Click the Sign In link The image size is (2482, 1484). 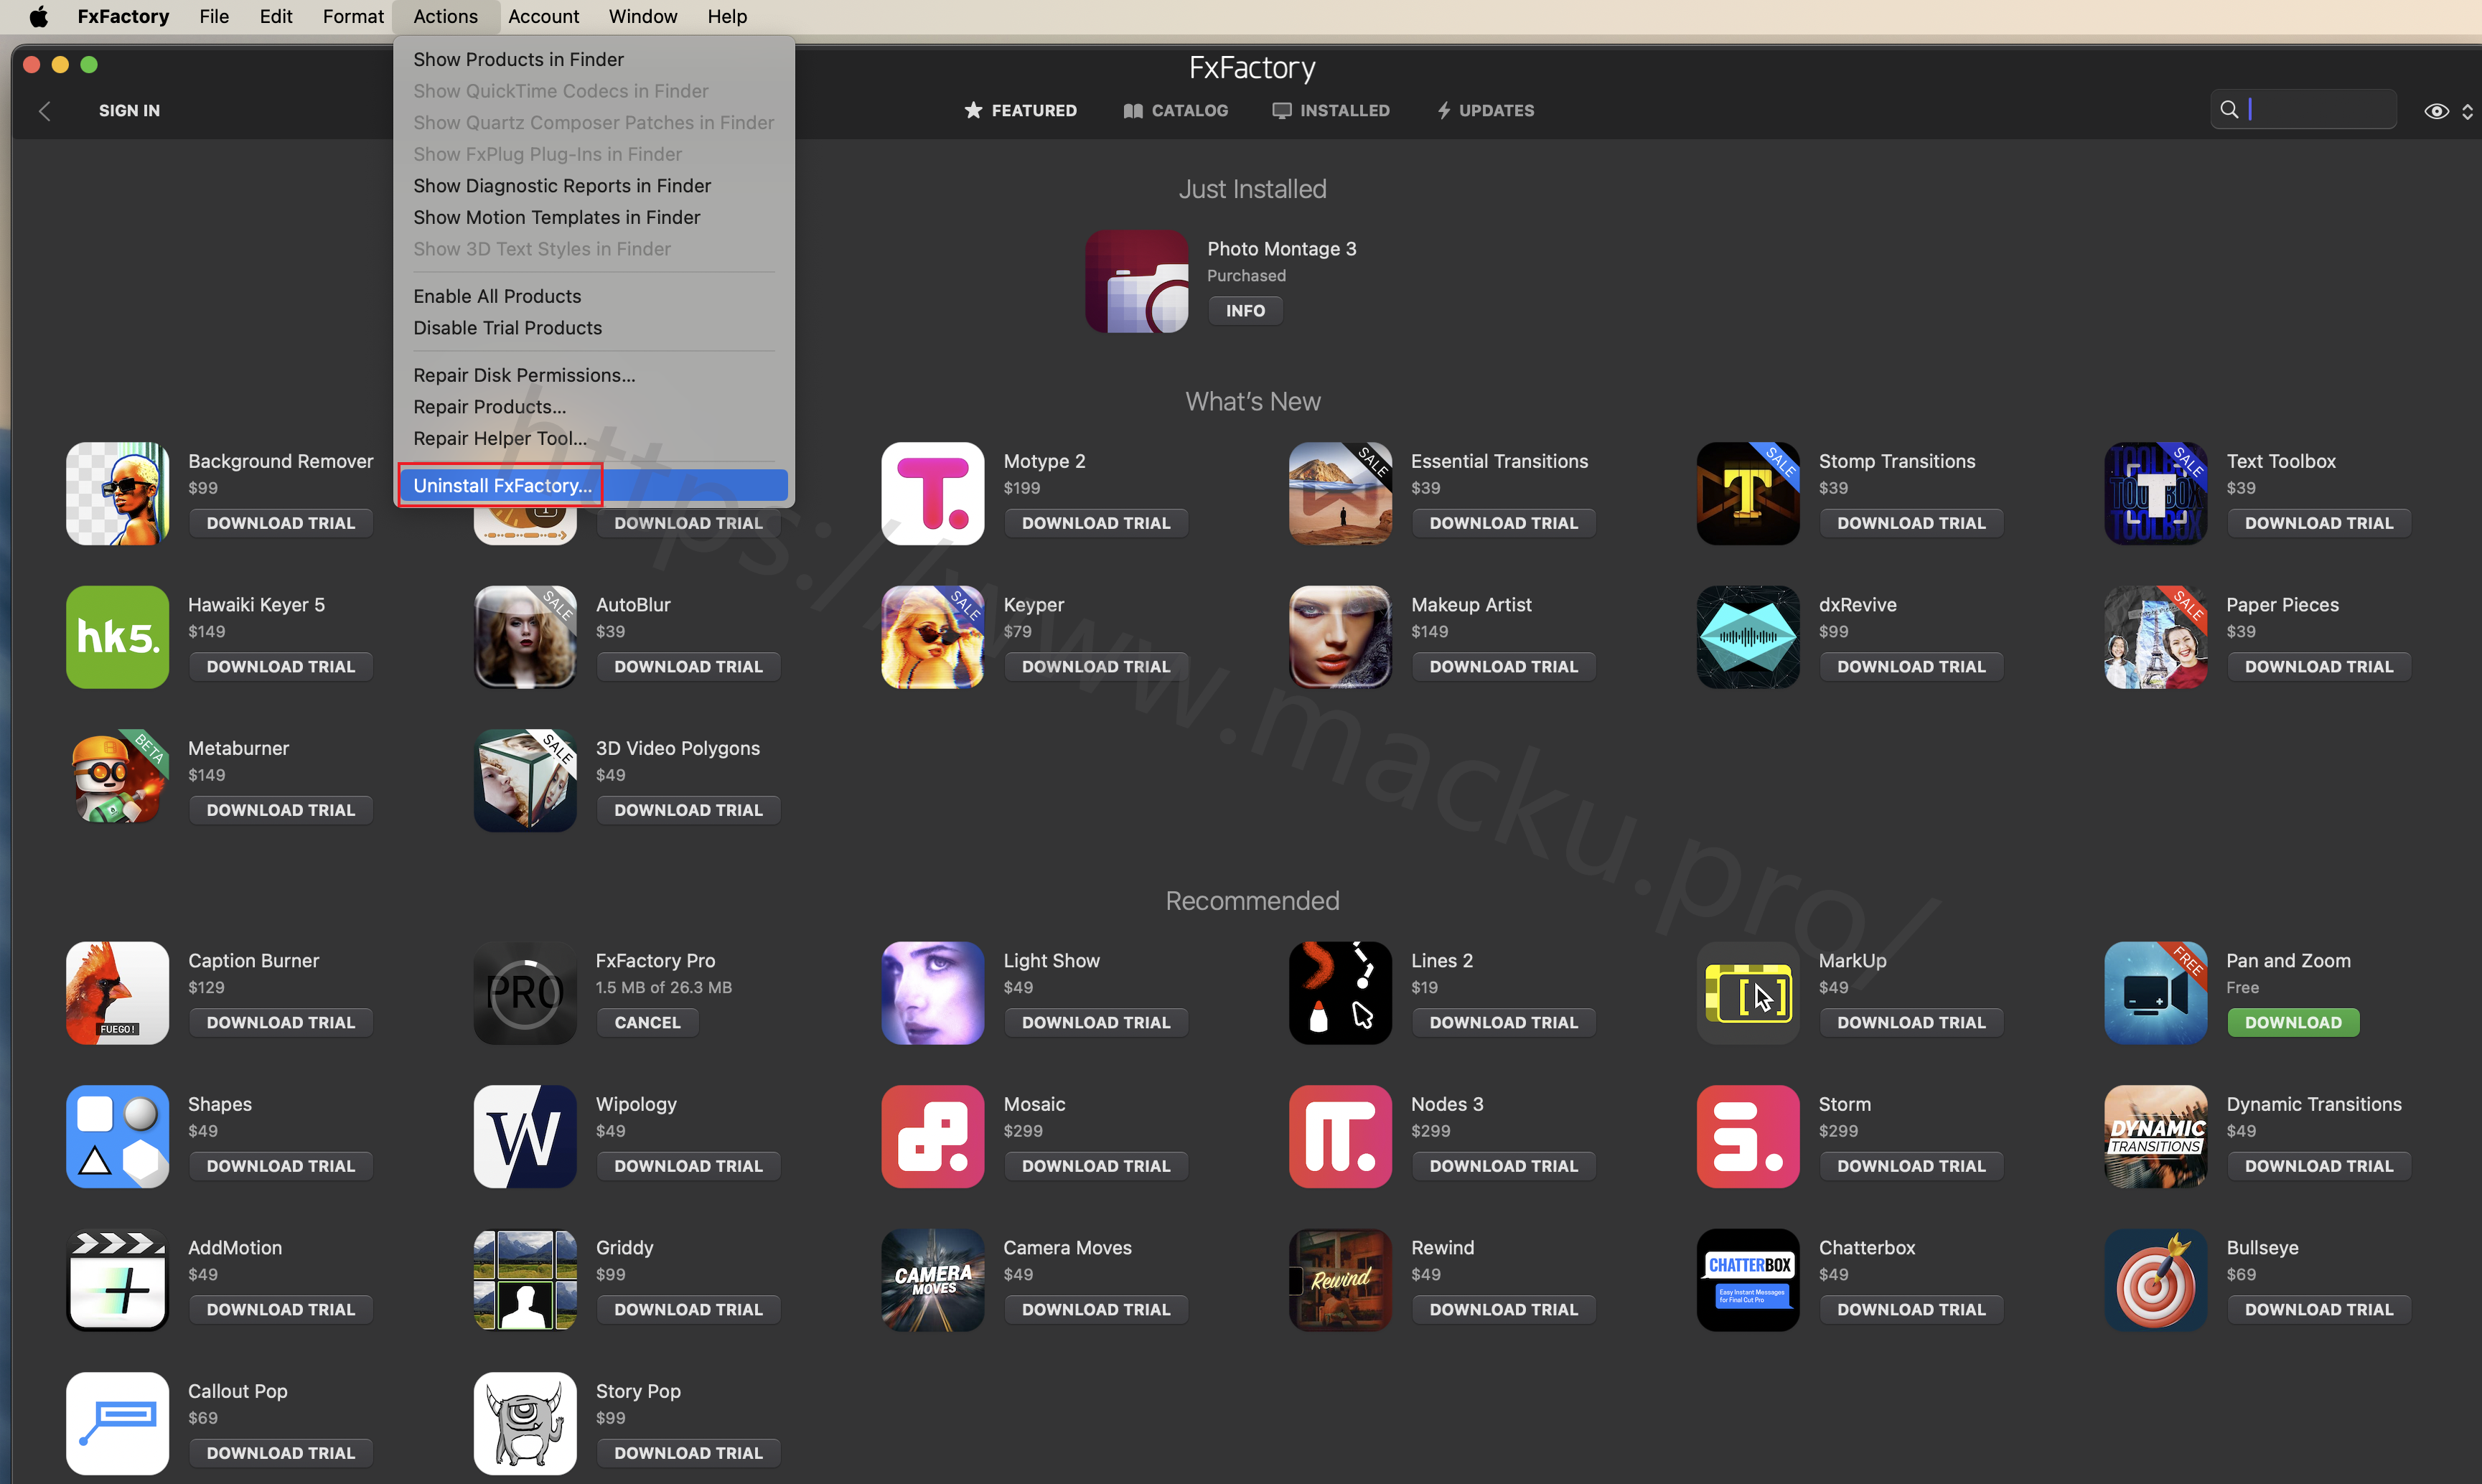[129, 110]
